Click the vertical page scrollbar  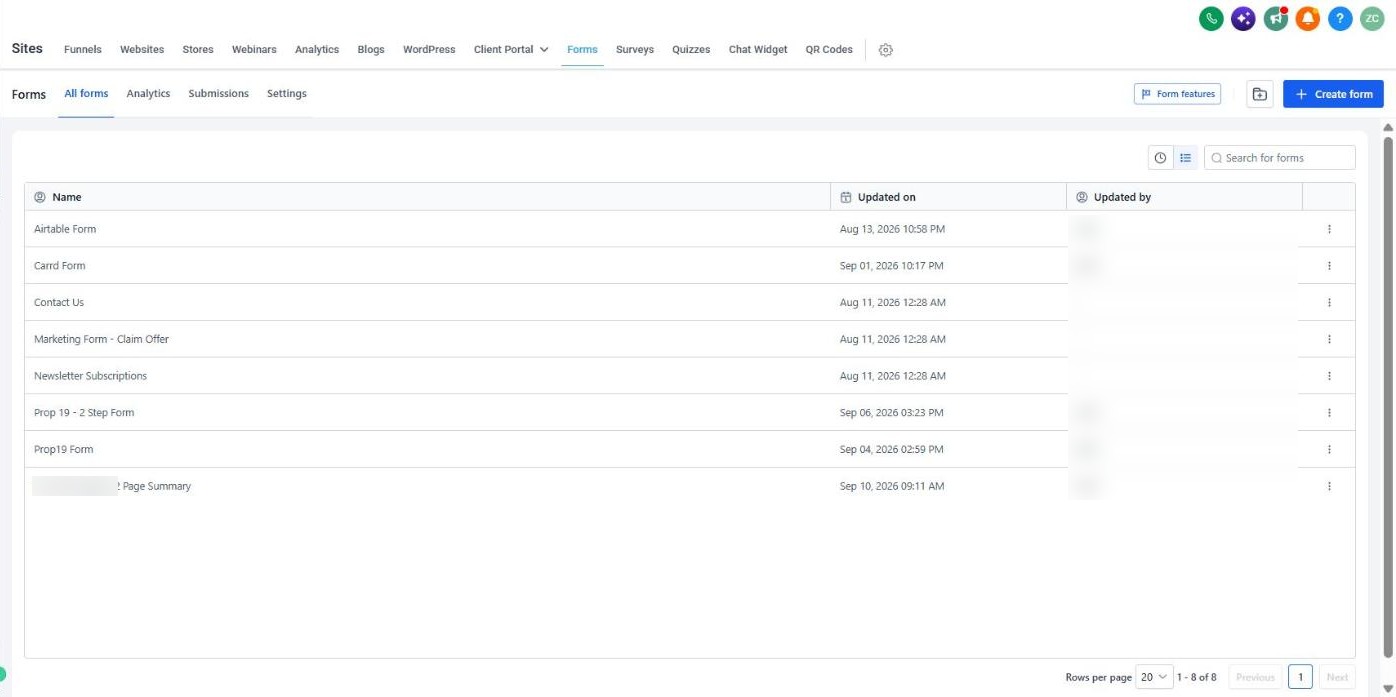[1388, 400]
